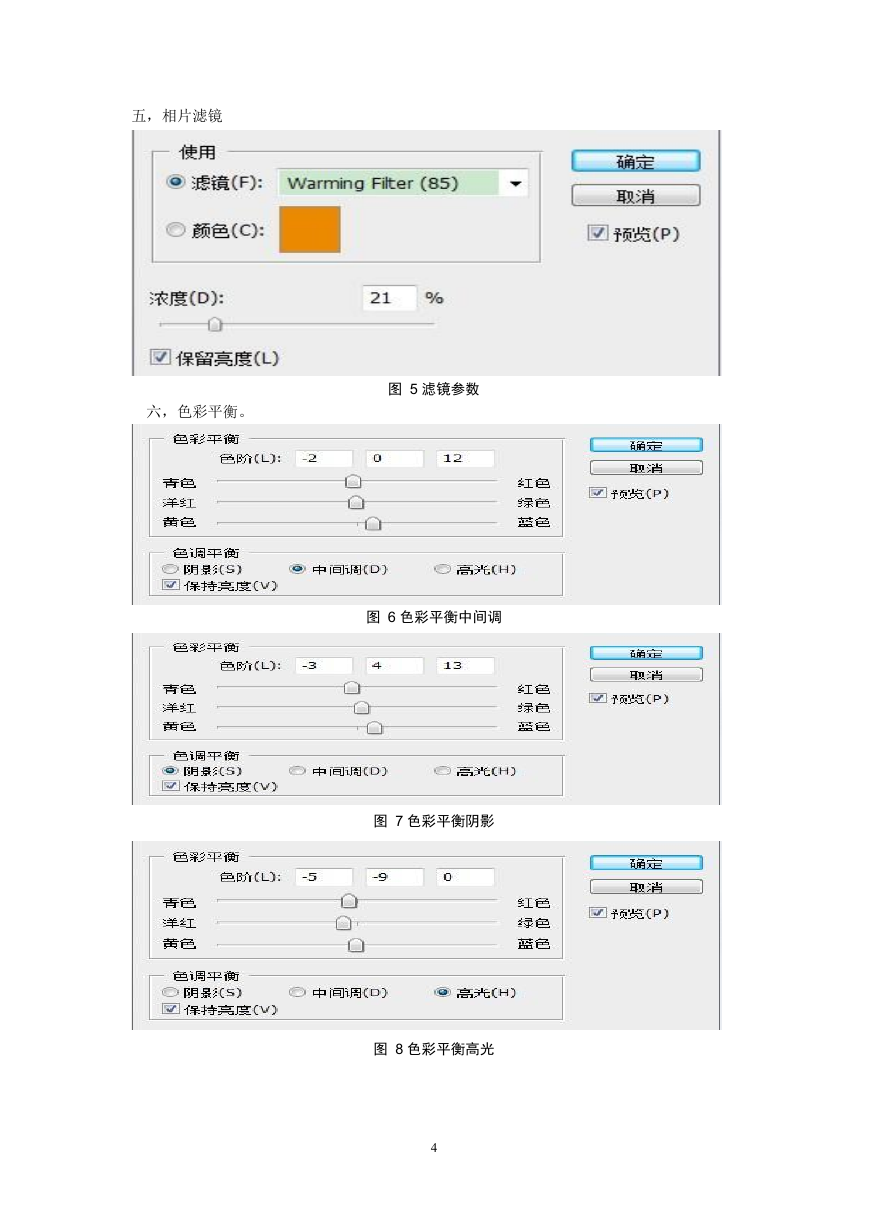Click the -2 level field in figure 6
This screenshot has width=869, height=1228.
[x=324, y=458]
